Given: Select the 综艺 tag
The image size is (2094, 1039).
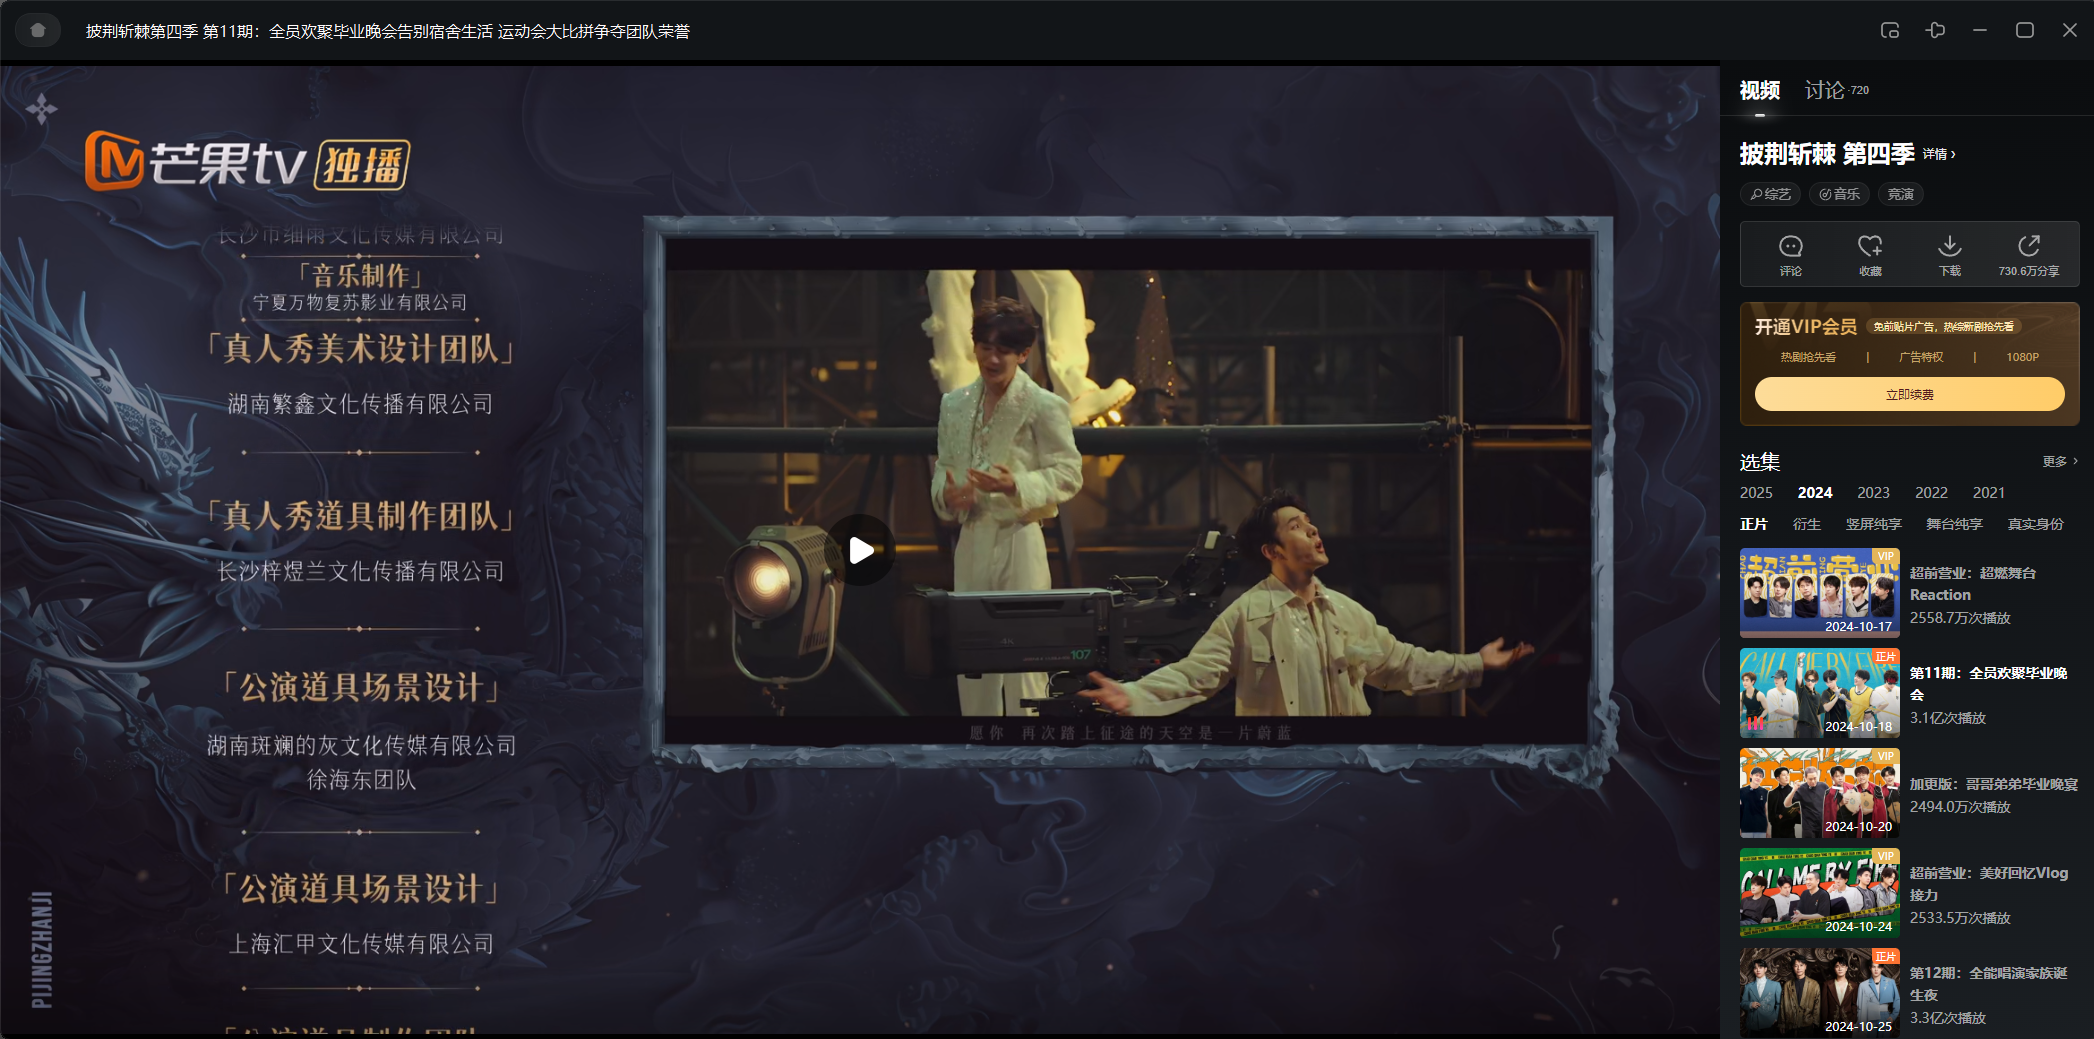Looking at the screenshot, I should point(1770,194).
